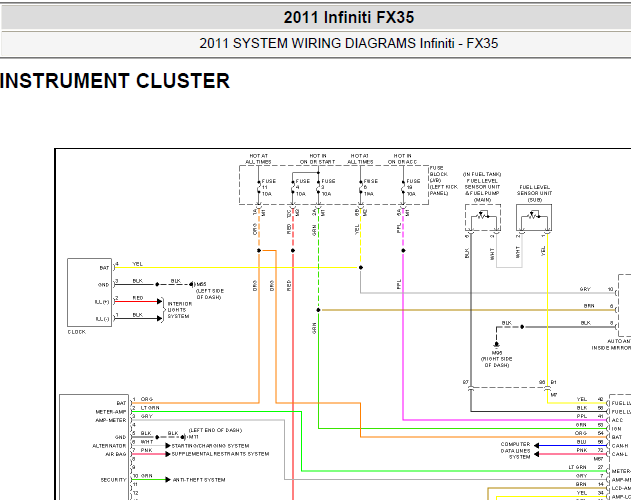This screenshot has width=631, height=500.
Task: Select "FUSE BLOCK (J/B) (LEFT KICK PANEL)" label
Action: click(x=443, y=180)
